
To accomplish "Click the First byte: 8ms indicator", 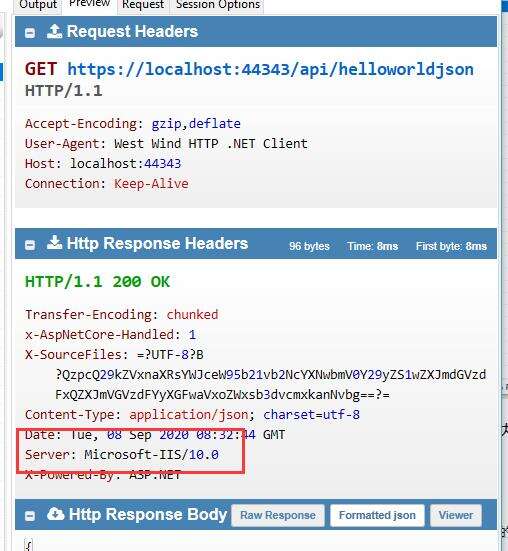I will 451,246.
